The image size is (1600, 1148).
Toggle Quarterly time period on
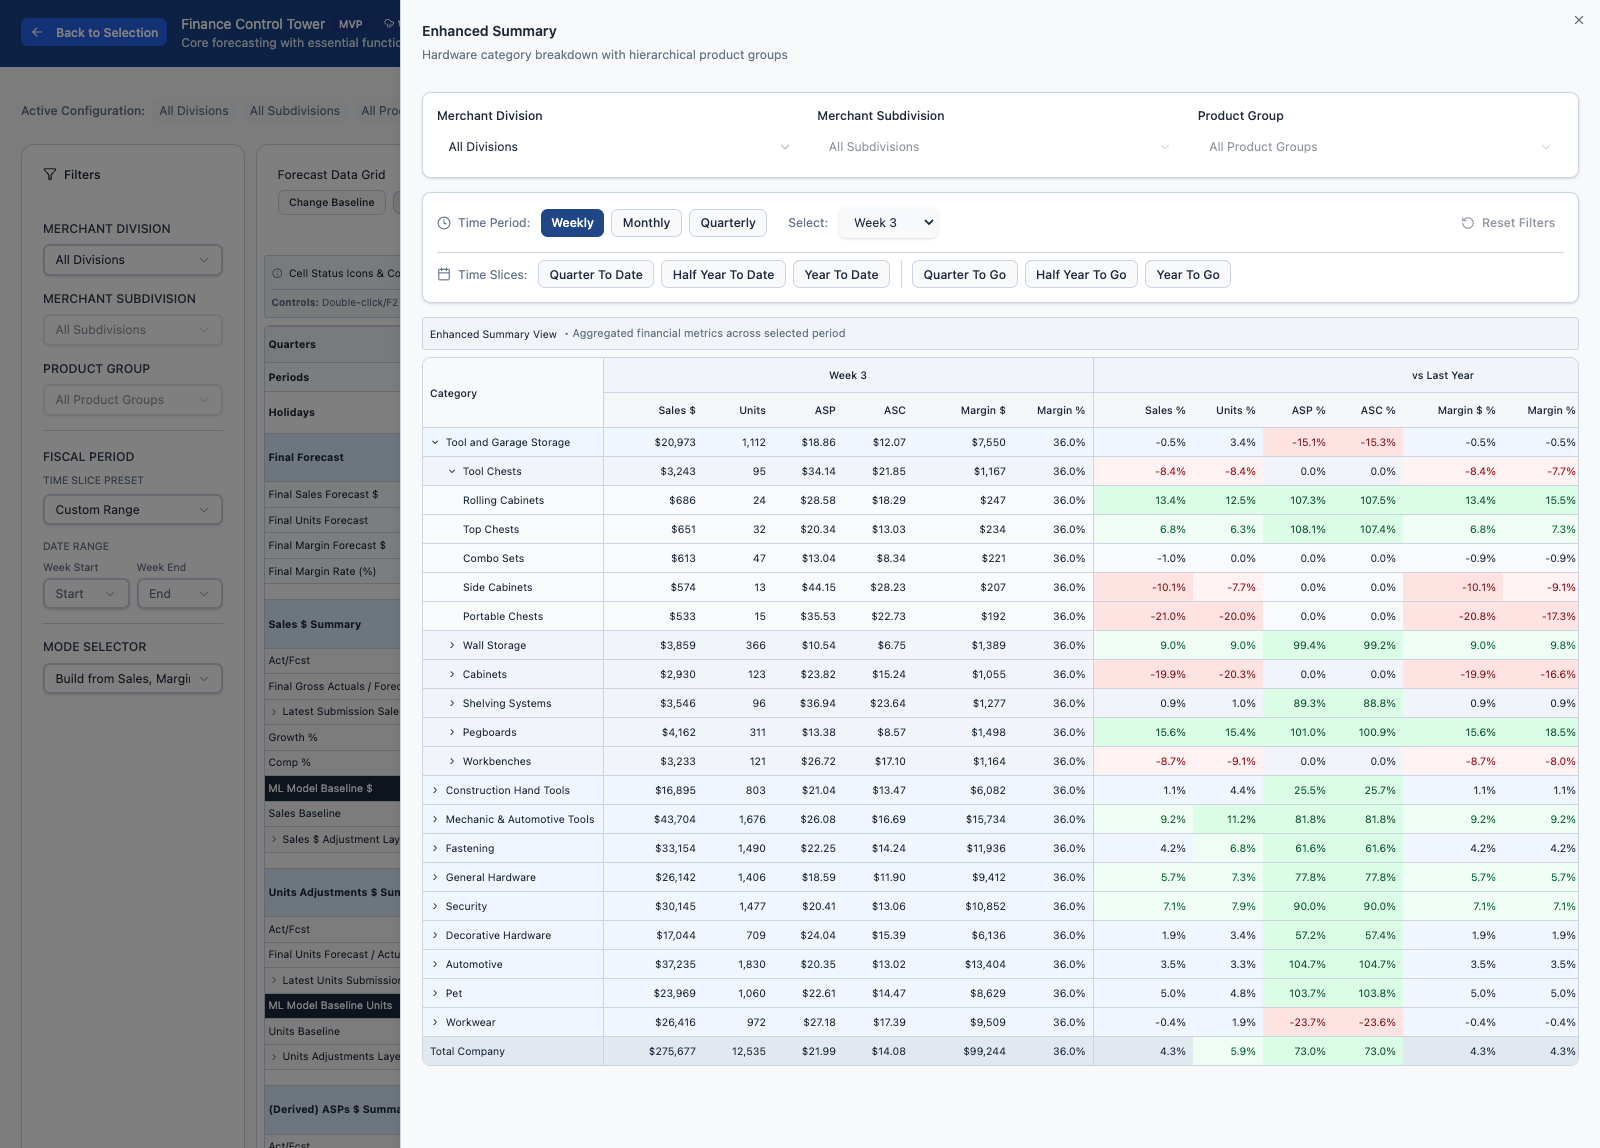728,222
